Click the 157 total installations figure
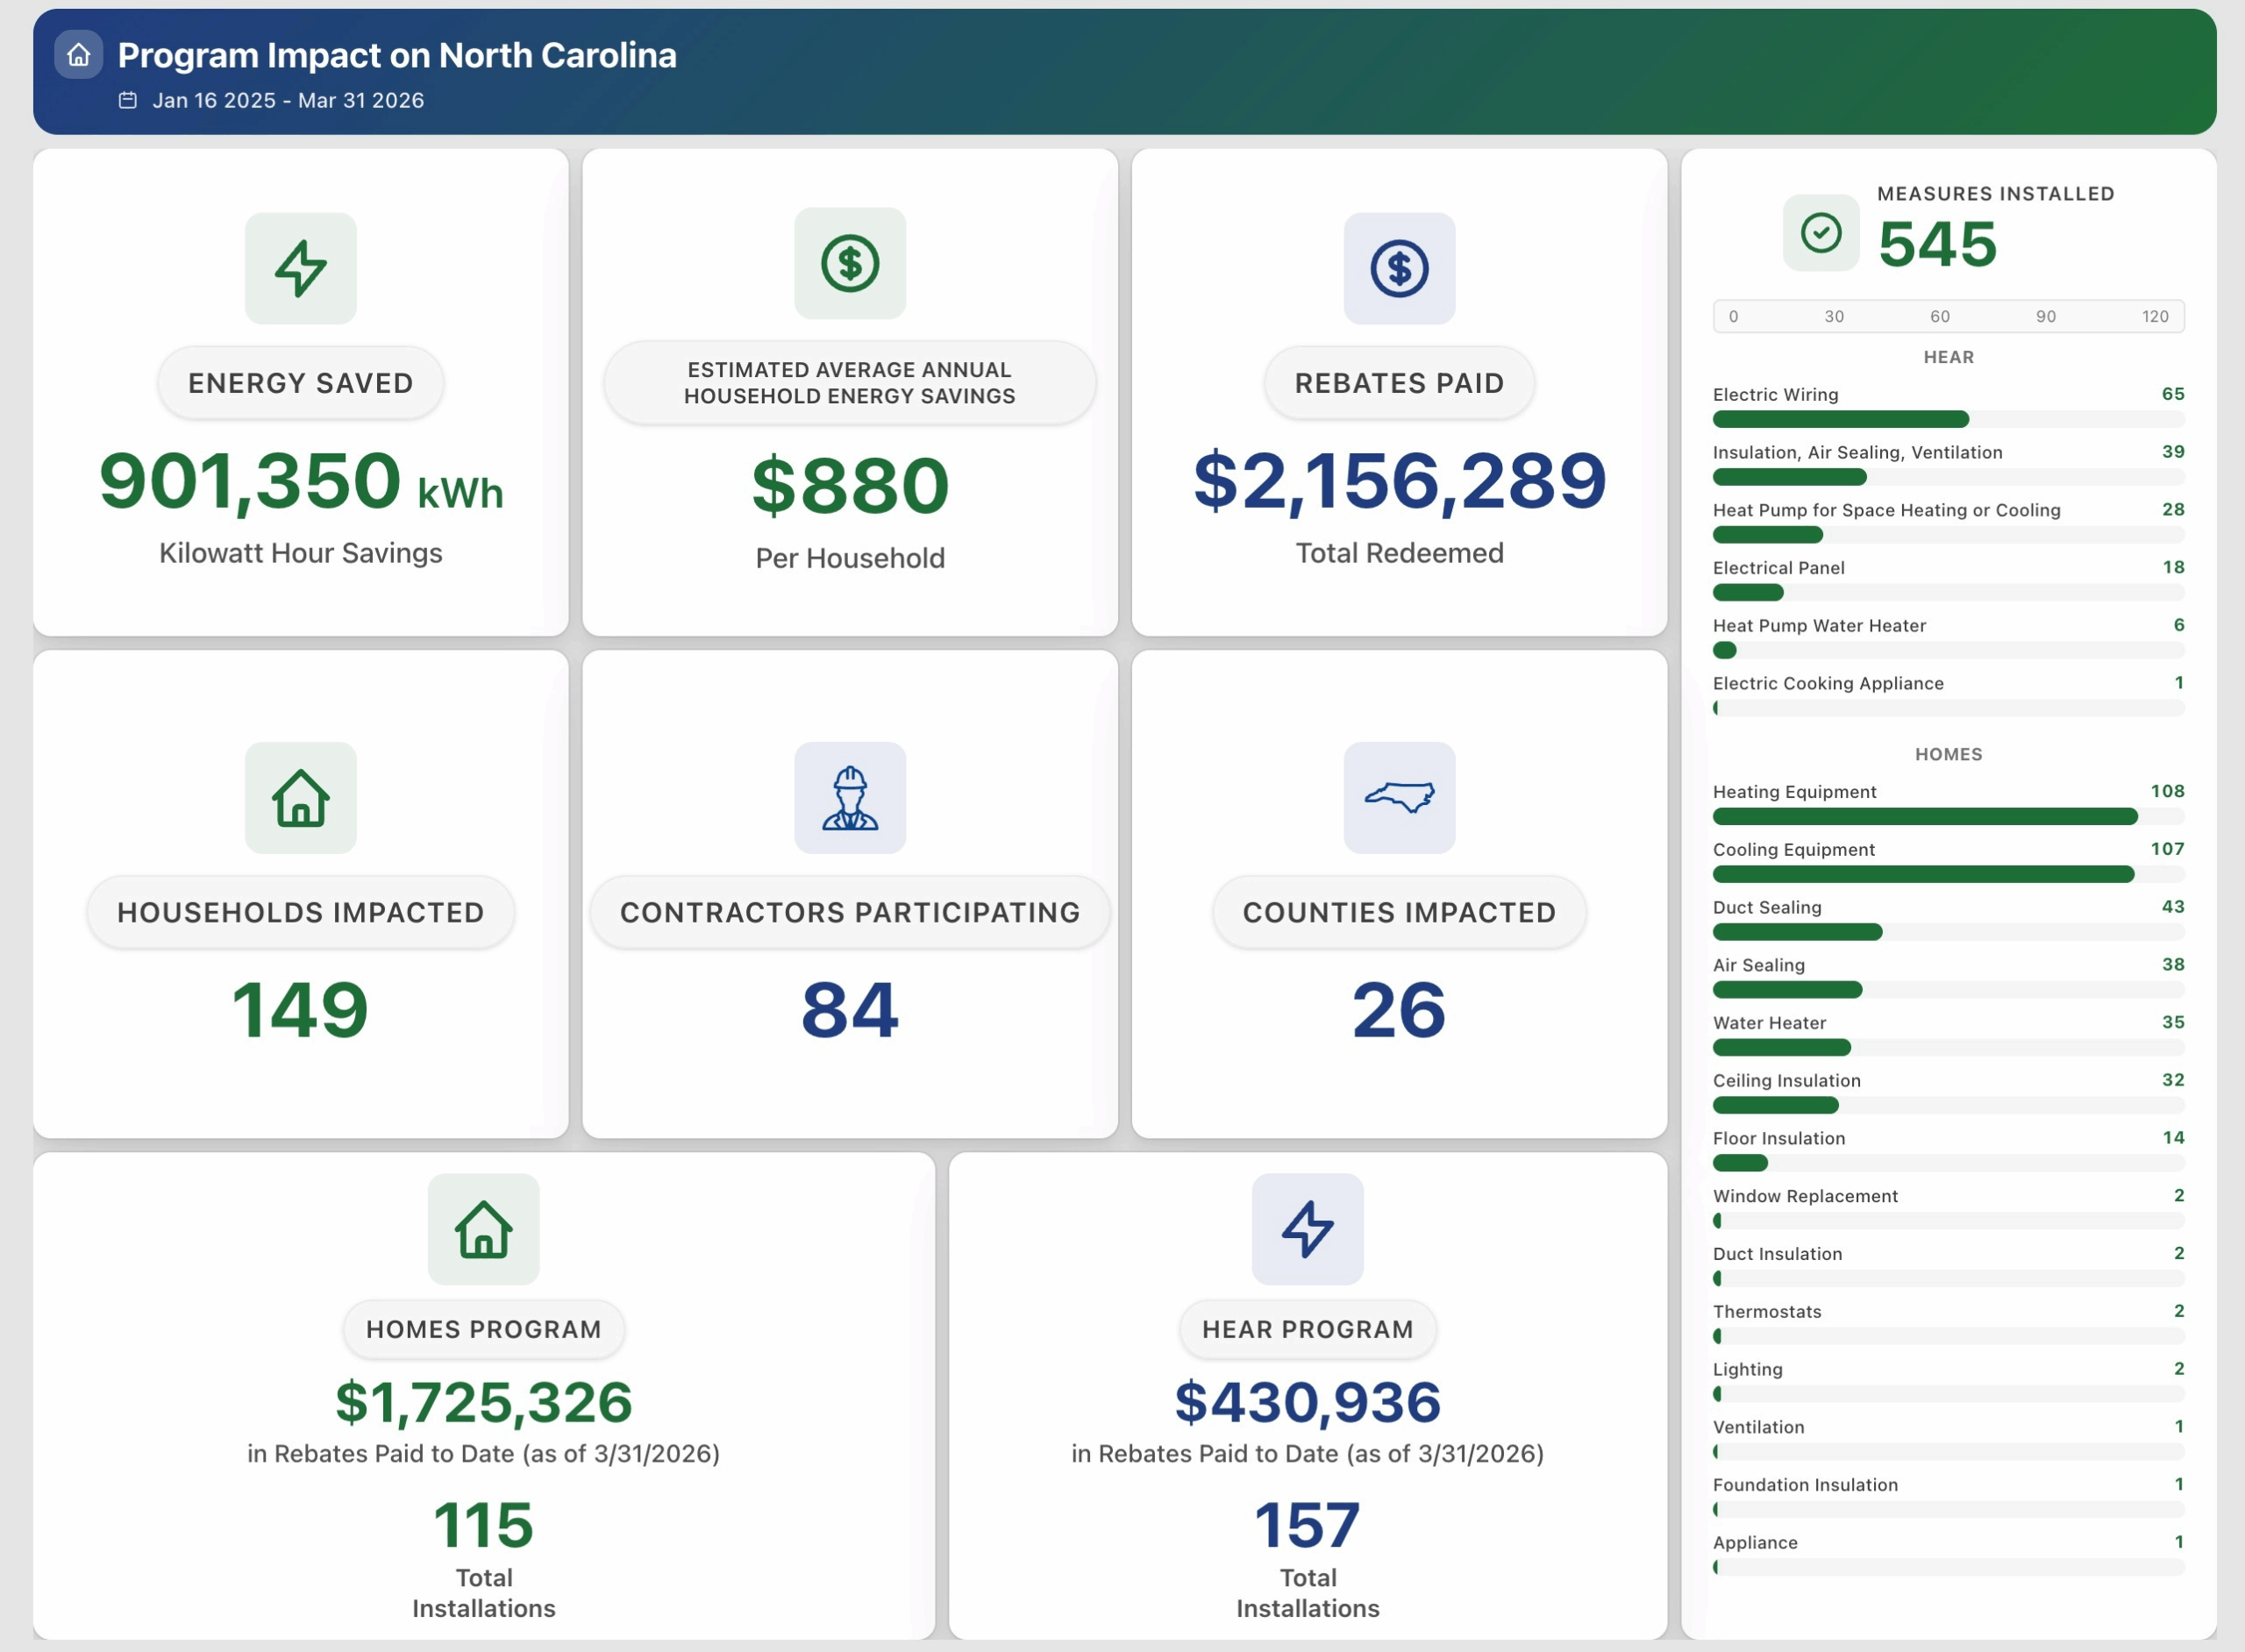This screenshot has height=1652, width=2245. click(1307, 1525)
